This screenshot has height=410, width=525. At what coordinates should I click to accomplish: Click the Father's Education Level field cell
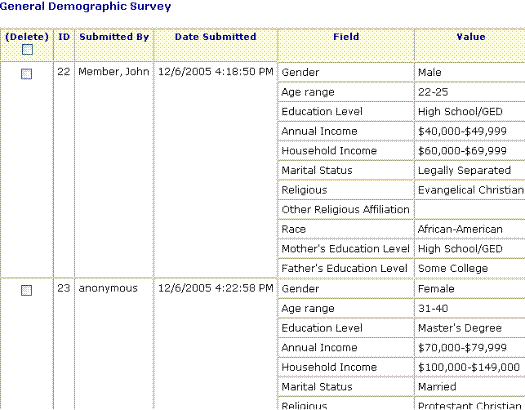pos(346,268)
